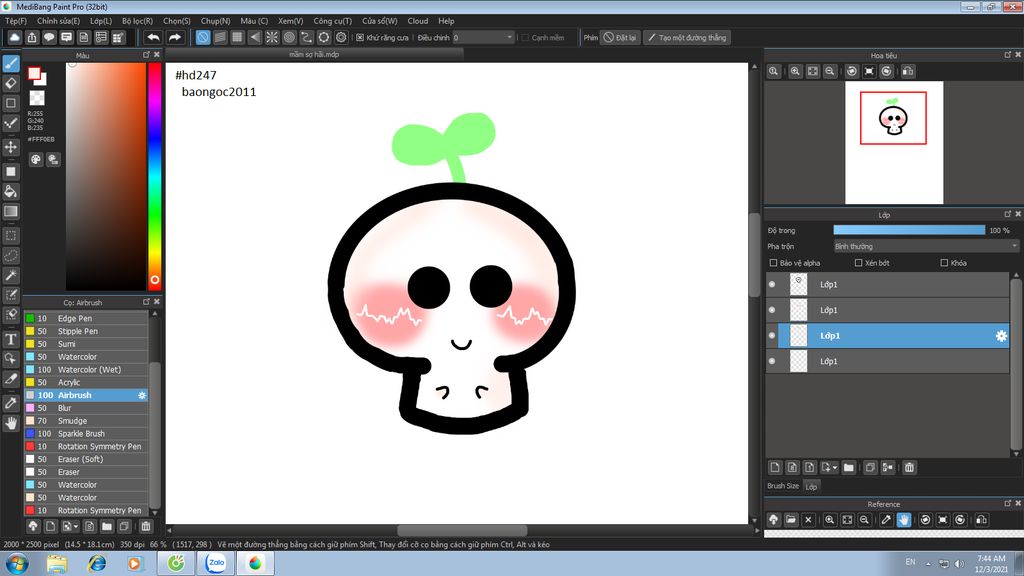Click the Tạo một đường thẳng button
This screenshot has width=1024, height=576.
(687, 37)
